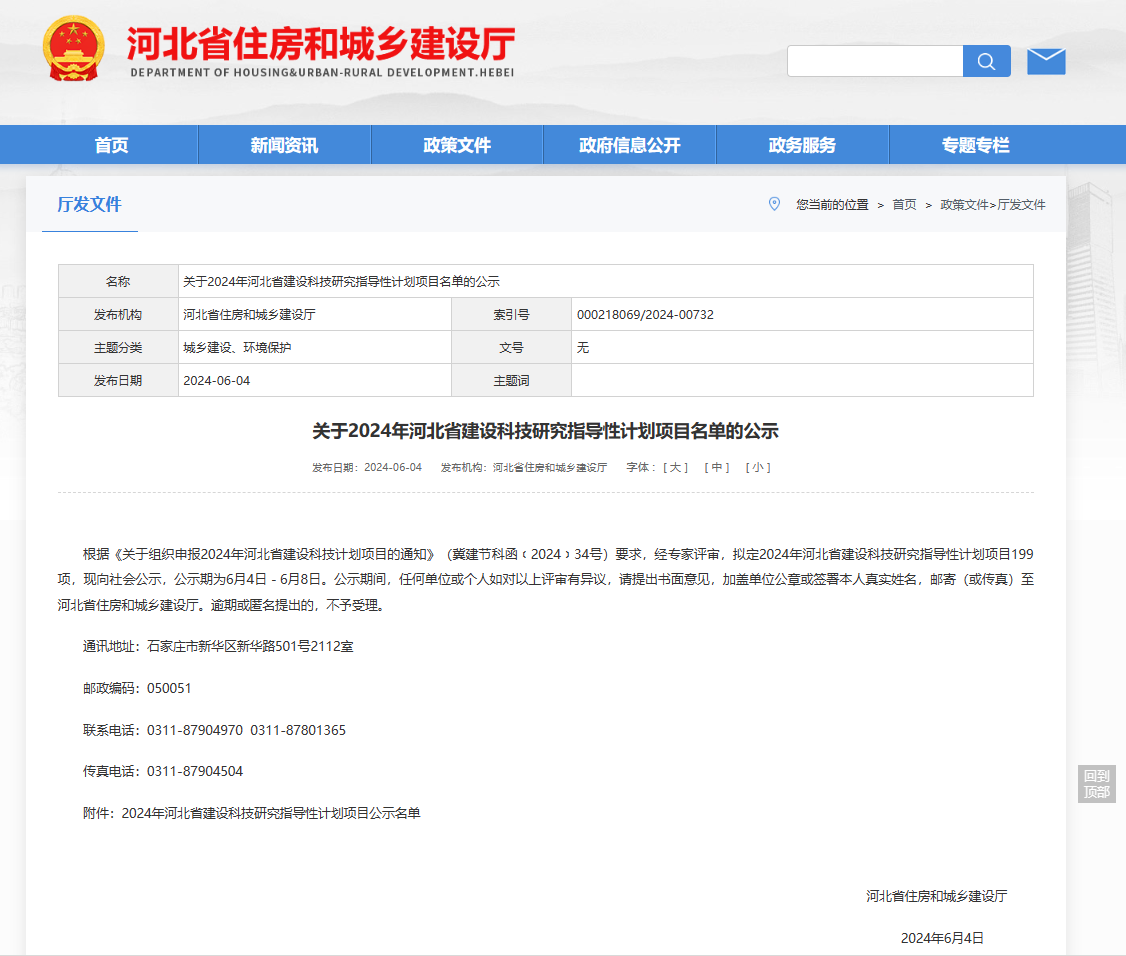The image size is (1126, 956).
Task: Click the magnifier search button
Action: (986, 62)
